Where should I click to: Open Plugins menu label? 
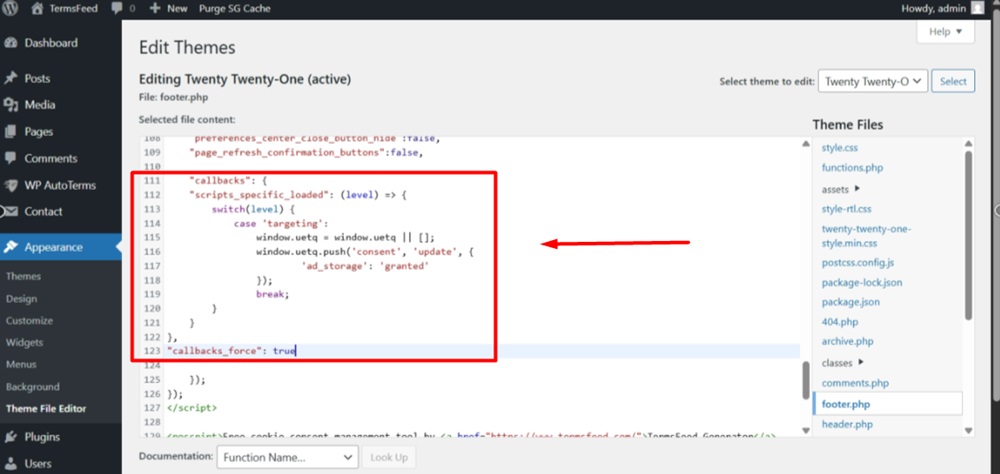point(42,437)
